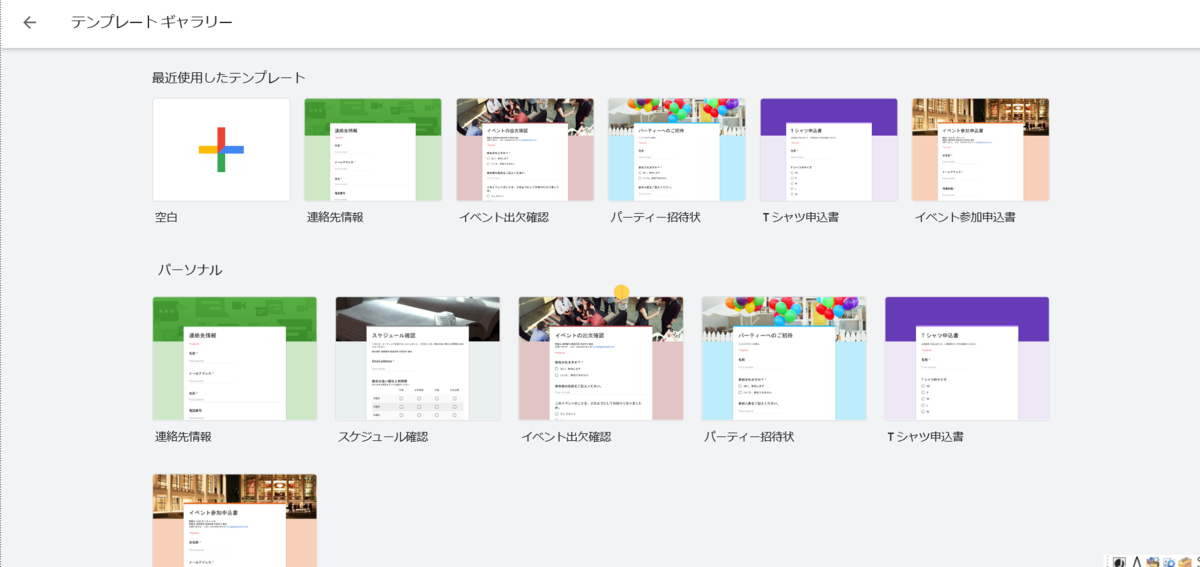Click パーティー招待状 label under 最近使用したテンプレート

[x=655, y=217]
